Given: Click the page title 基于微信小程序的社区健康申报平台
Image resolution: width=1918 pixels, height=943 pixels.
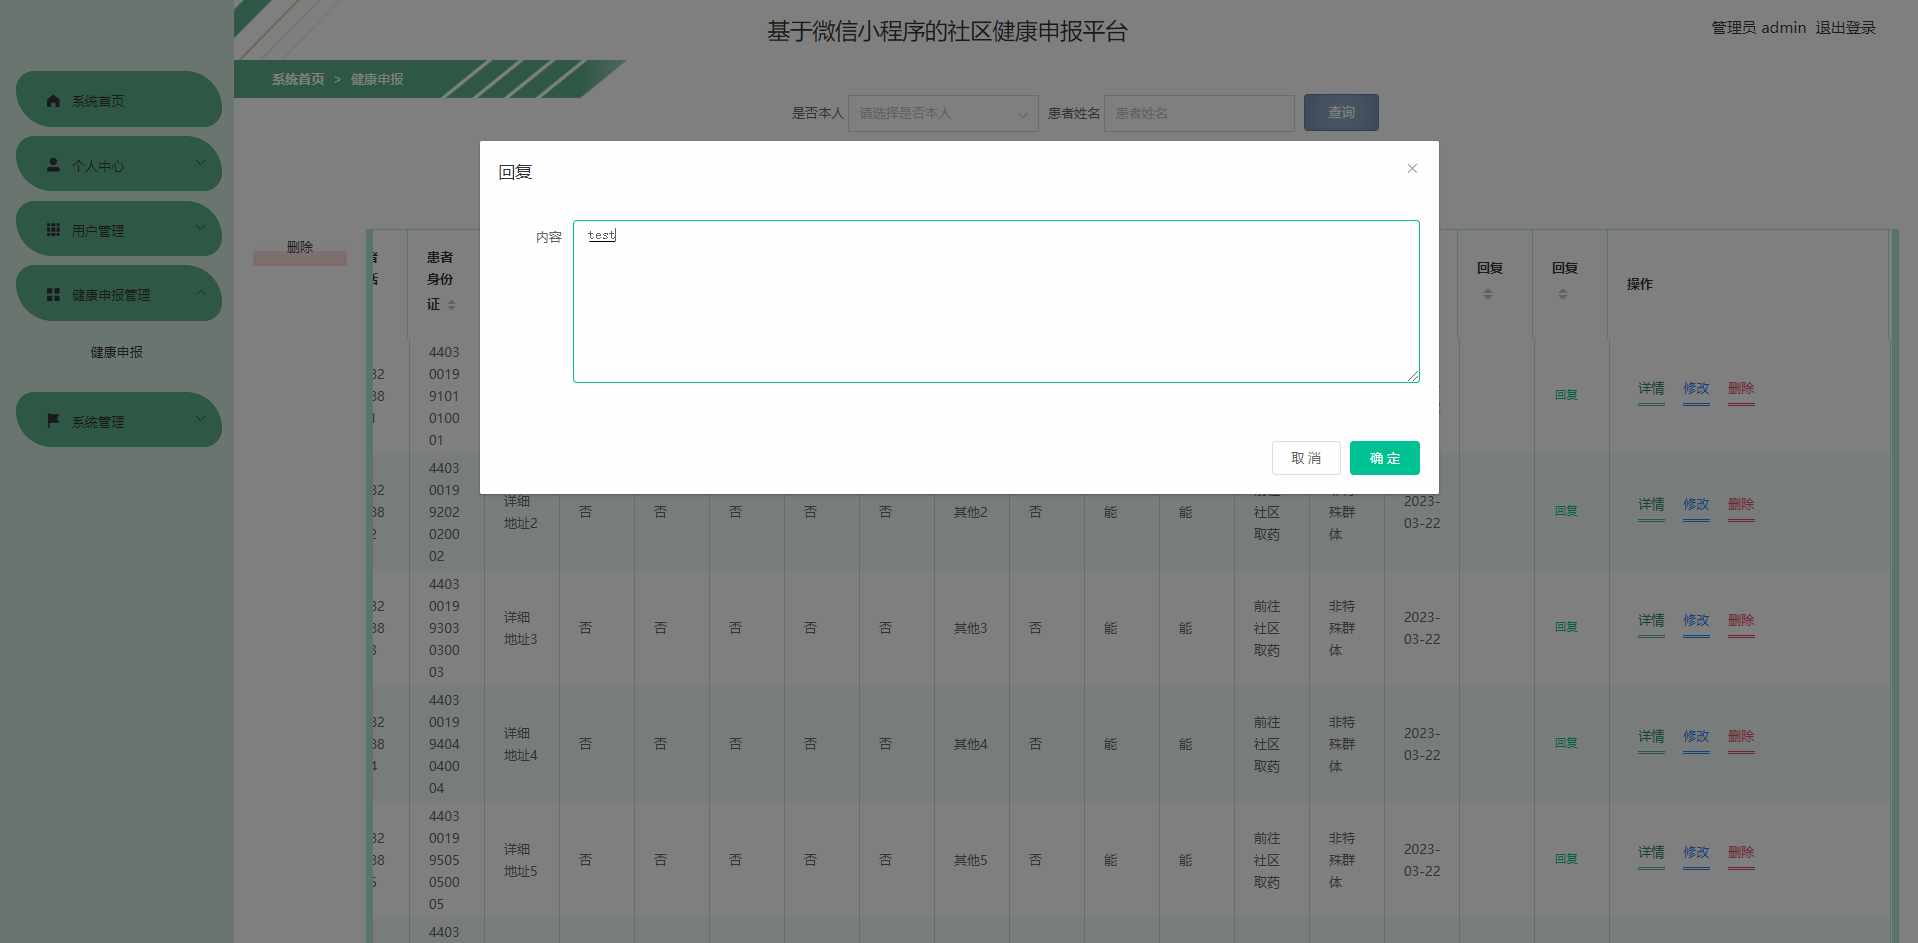Looking at the screenshot, I should point(947,31).
